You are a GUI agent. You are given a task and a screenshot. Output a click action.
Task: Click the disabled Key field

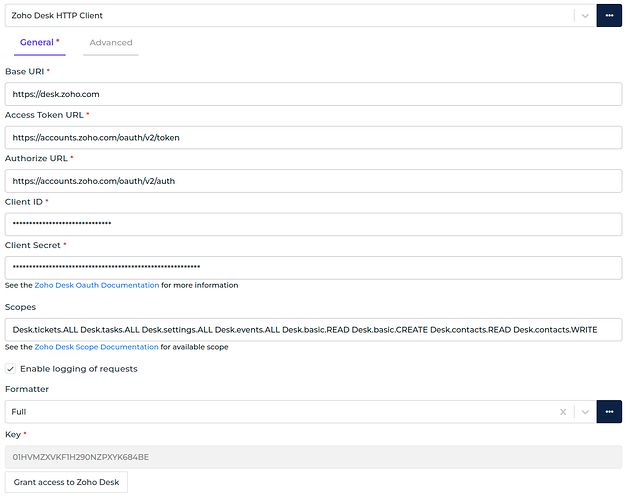[x=313, y=457]
